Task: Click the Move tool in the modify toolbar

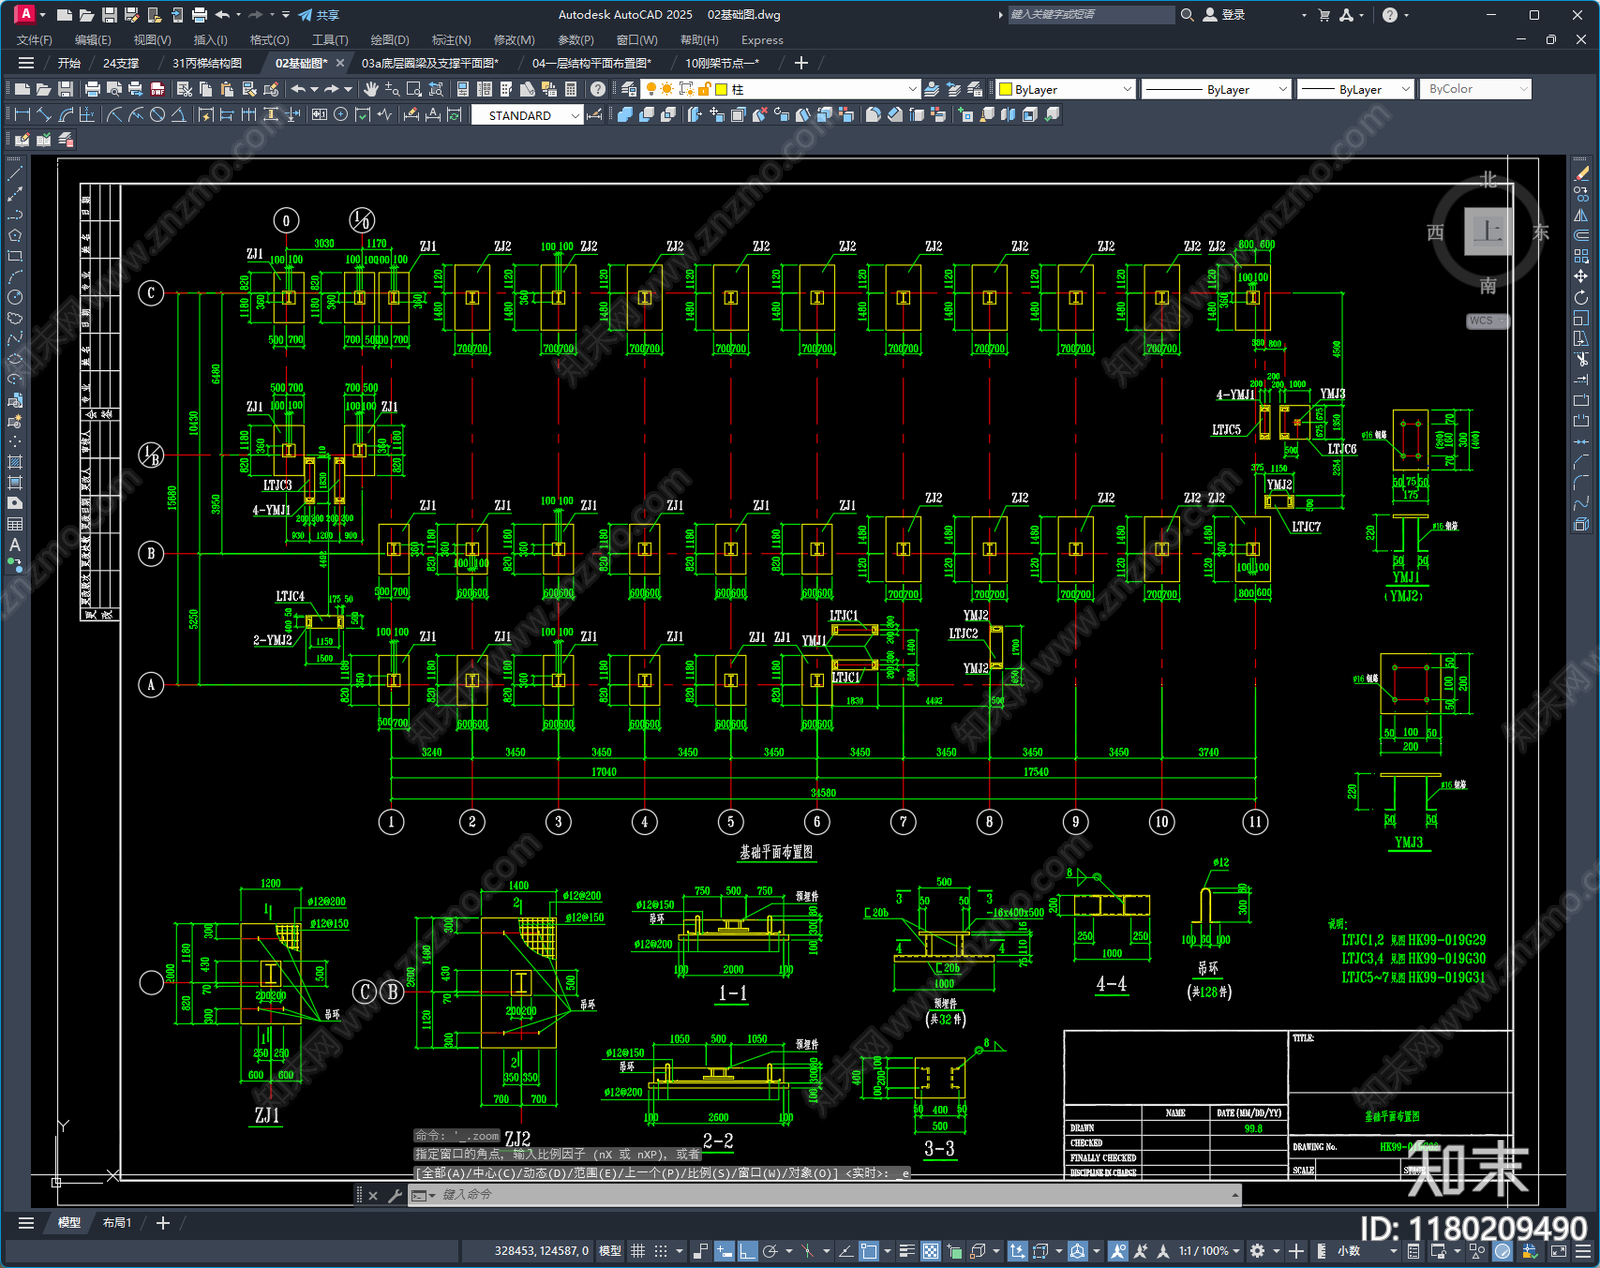Action: coord(1581,276)
